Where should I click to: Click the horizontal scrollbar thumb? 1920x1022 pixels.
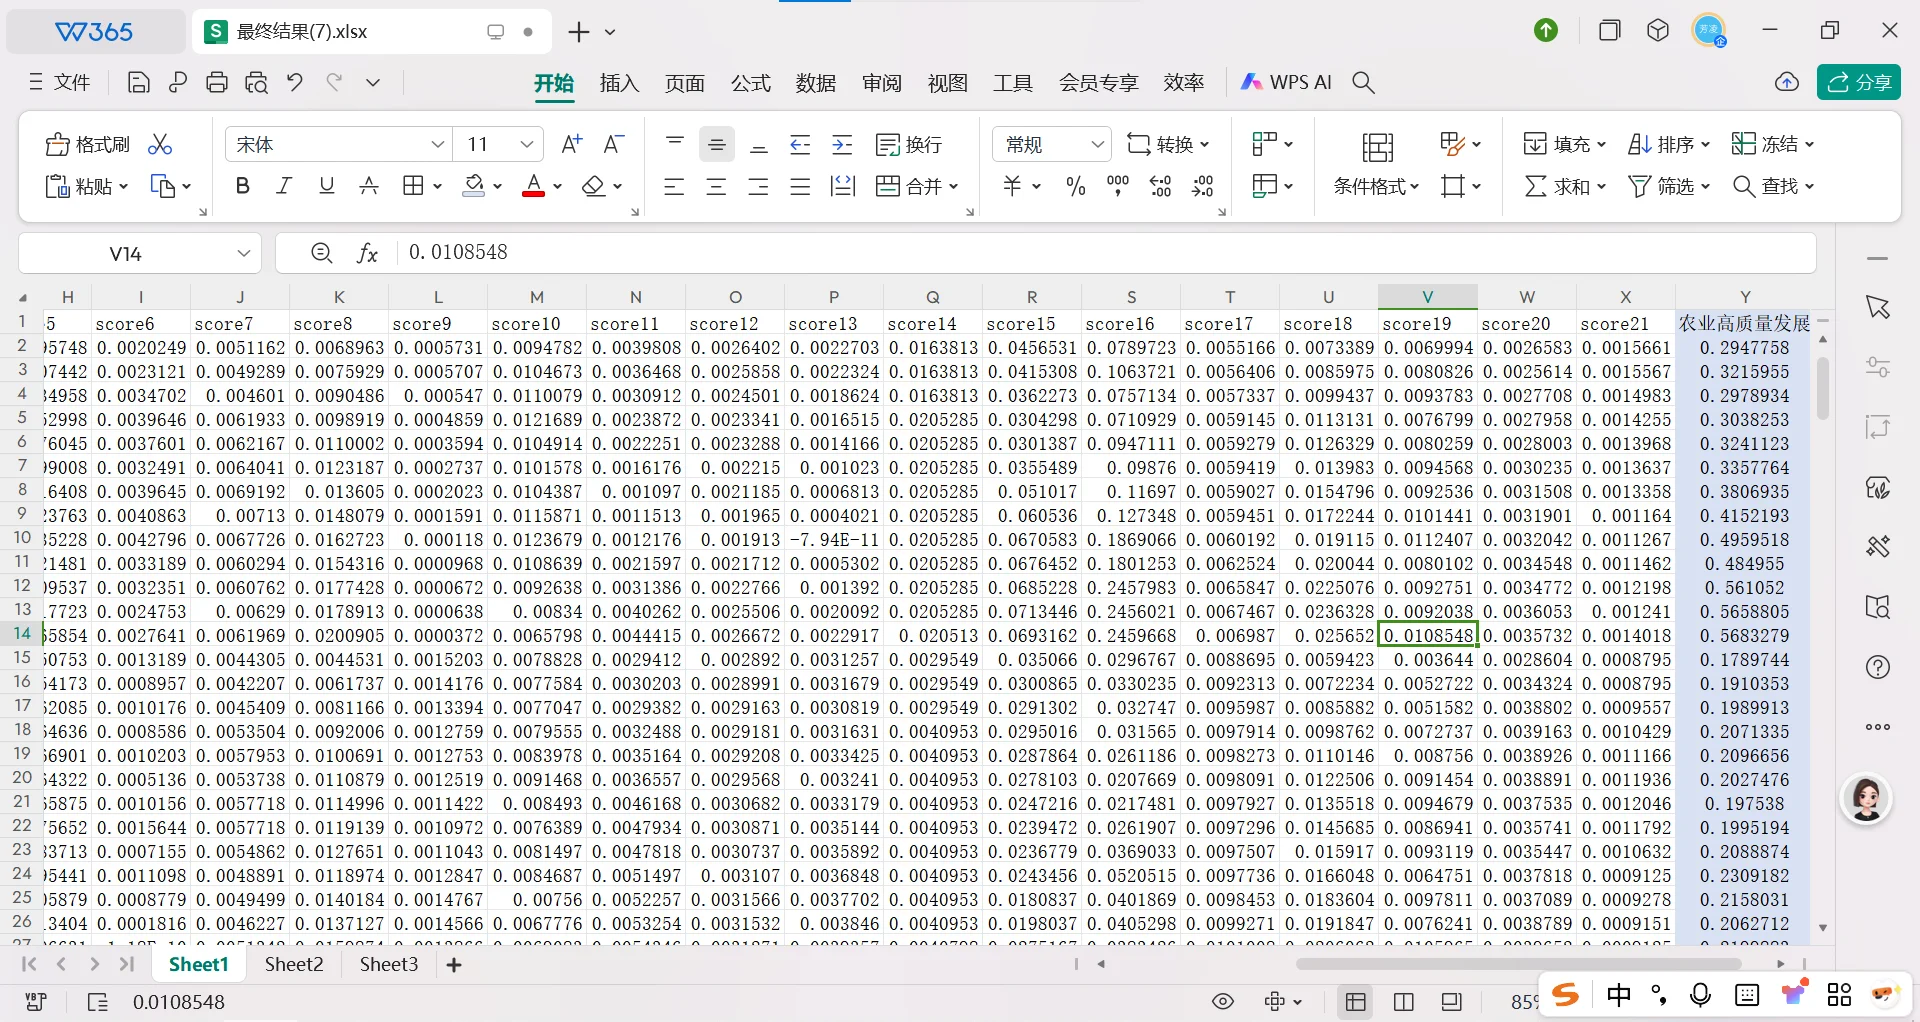point(1518,965)
